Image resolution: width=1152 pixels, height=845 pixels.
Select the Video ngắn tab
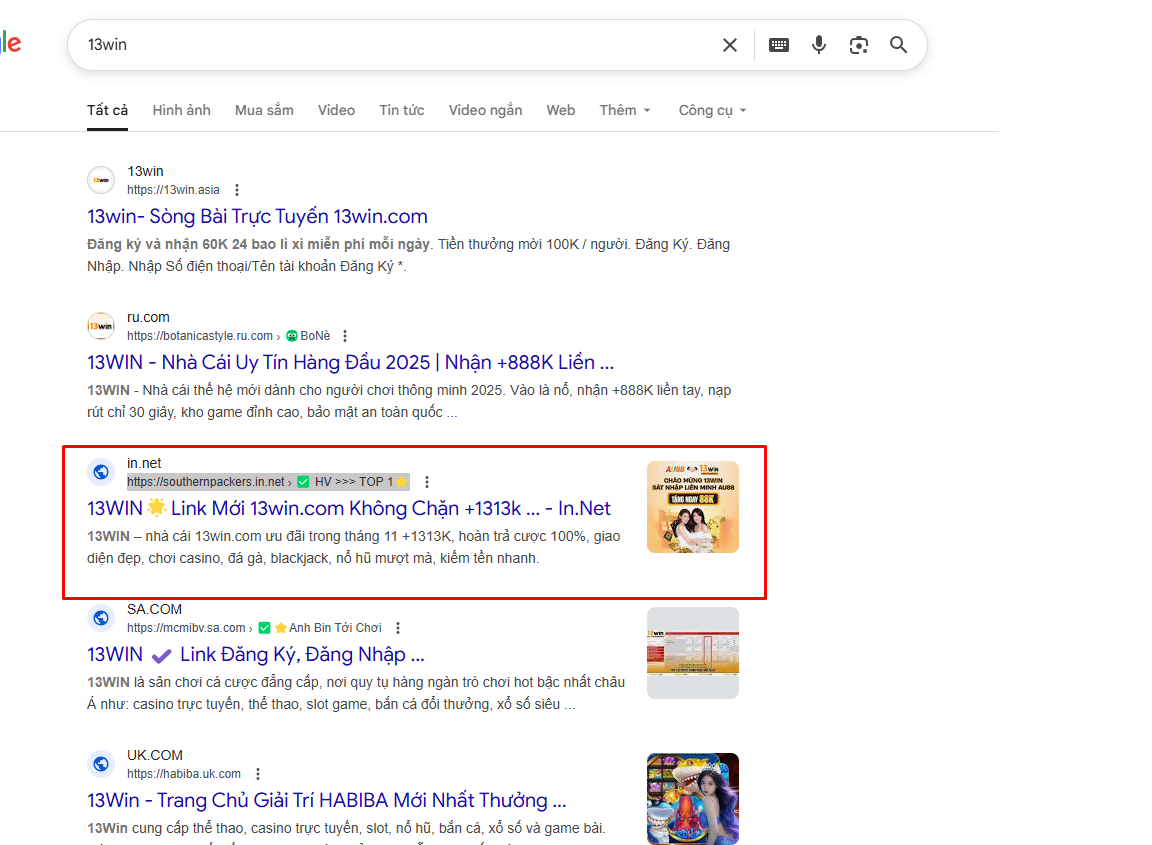click(485, 110)
